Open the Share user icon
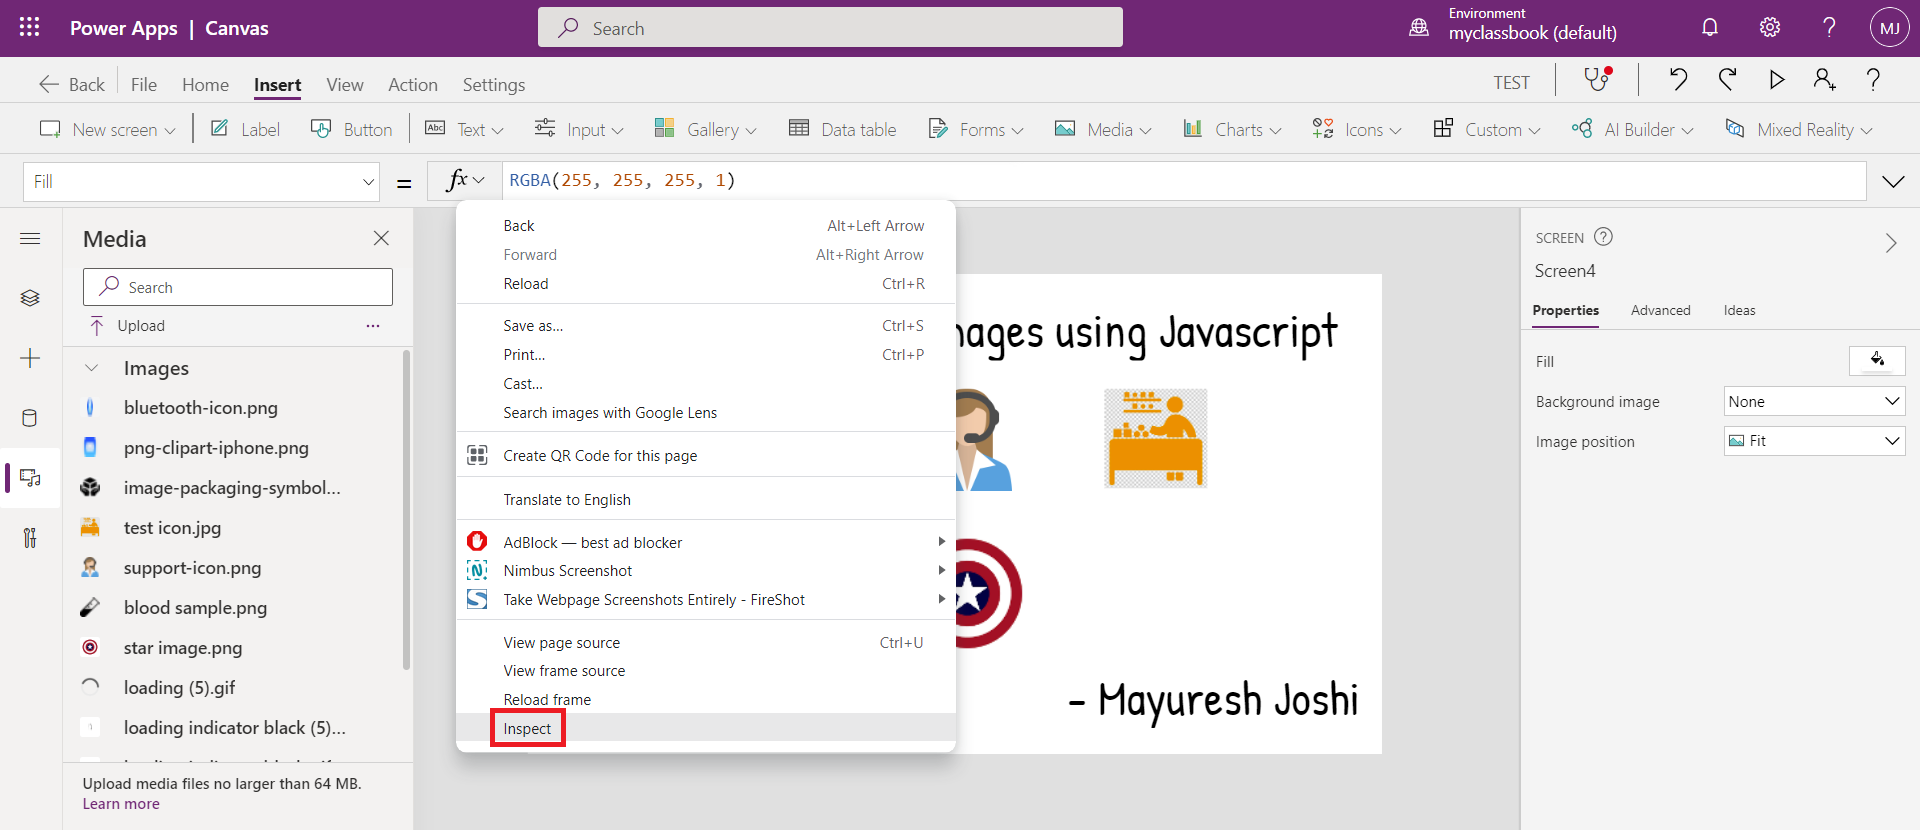Image resolution: width=1920 pixels, height=830 pixels. 1825,79
